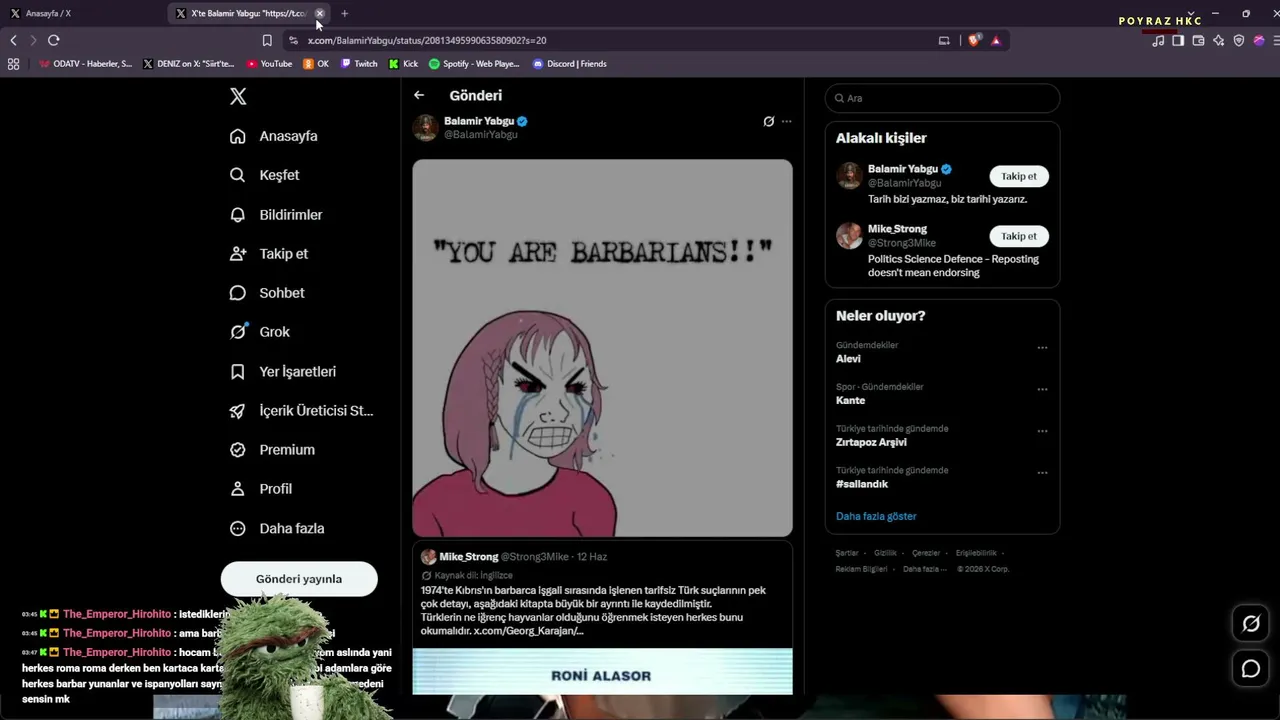Open the #sallandık trending hashtag
Viewport: 1280px width, 720px height.
click(862, 484)
